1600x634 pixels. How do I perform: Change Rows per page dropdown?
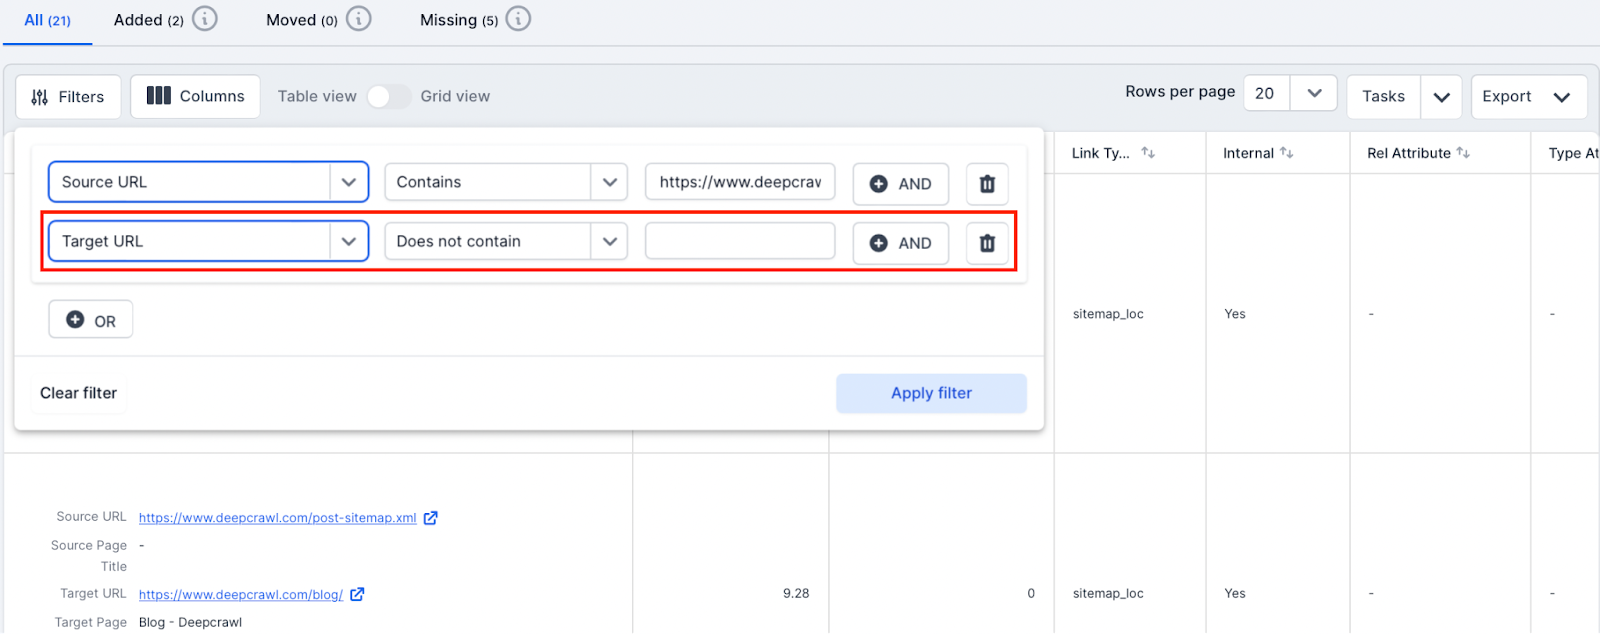(x=1314, y=94)
